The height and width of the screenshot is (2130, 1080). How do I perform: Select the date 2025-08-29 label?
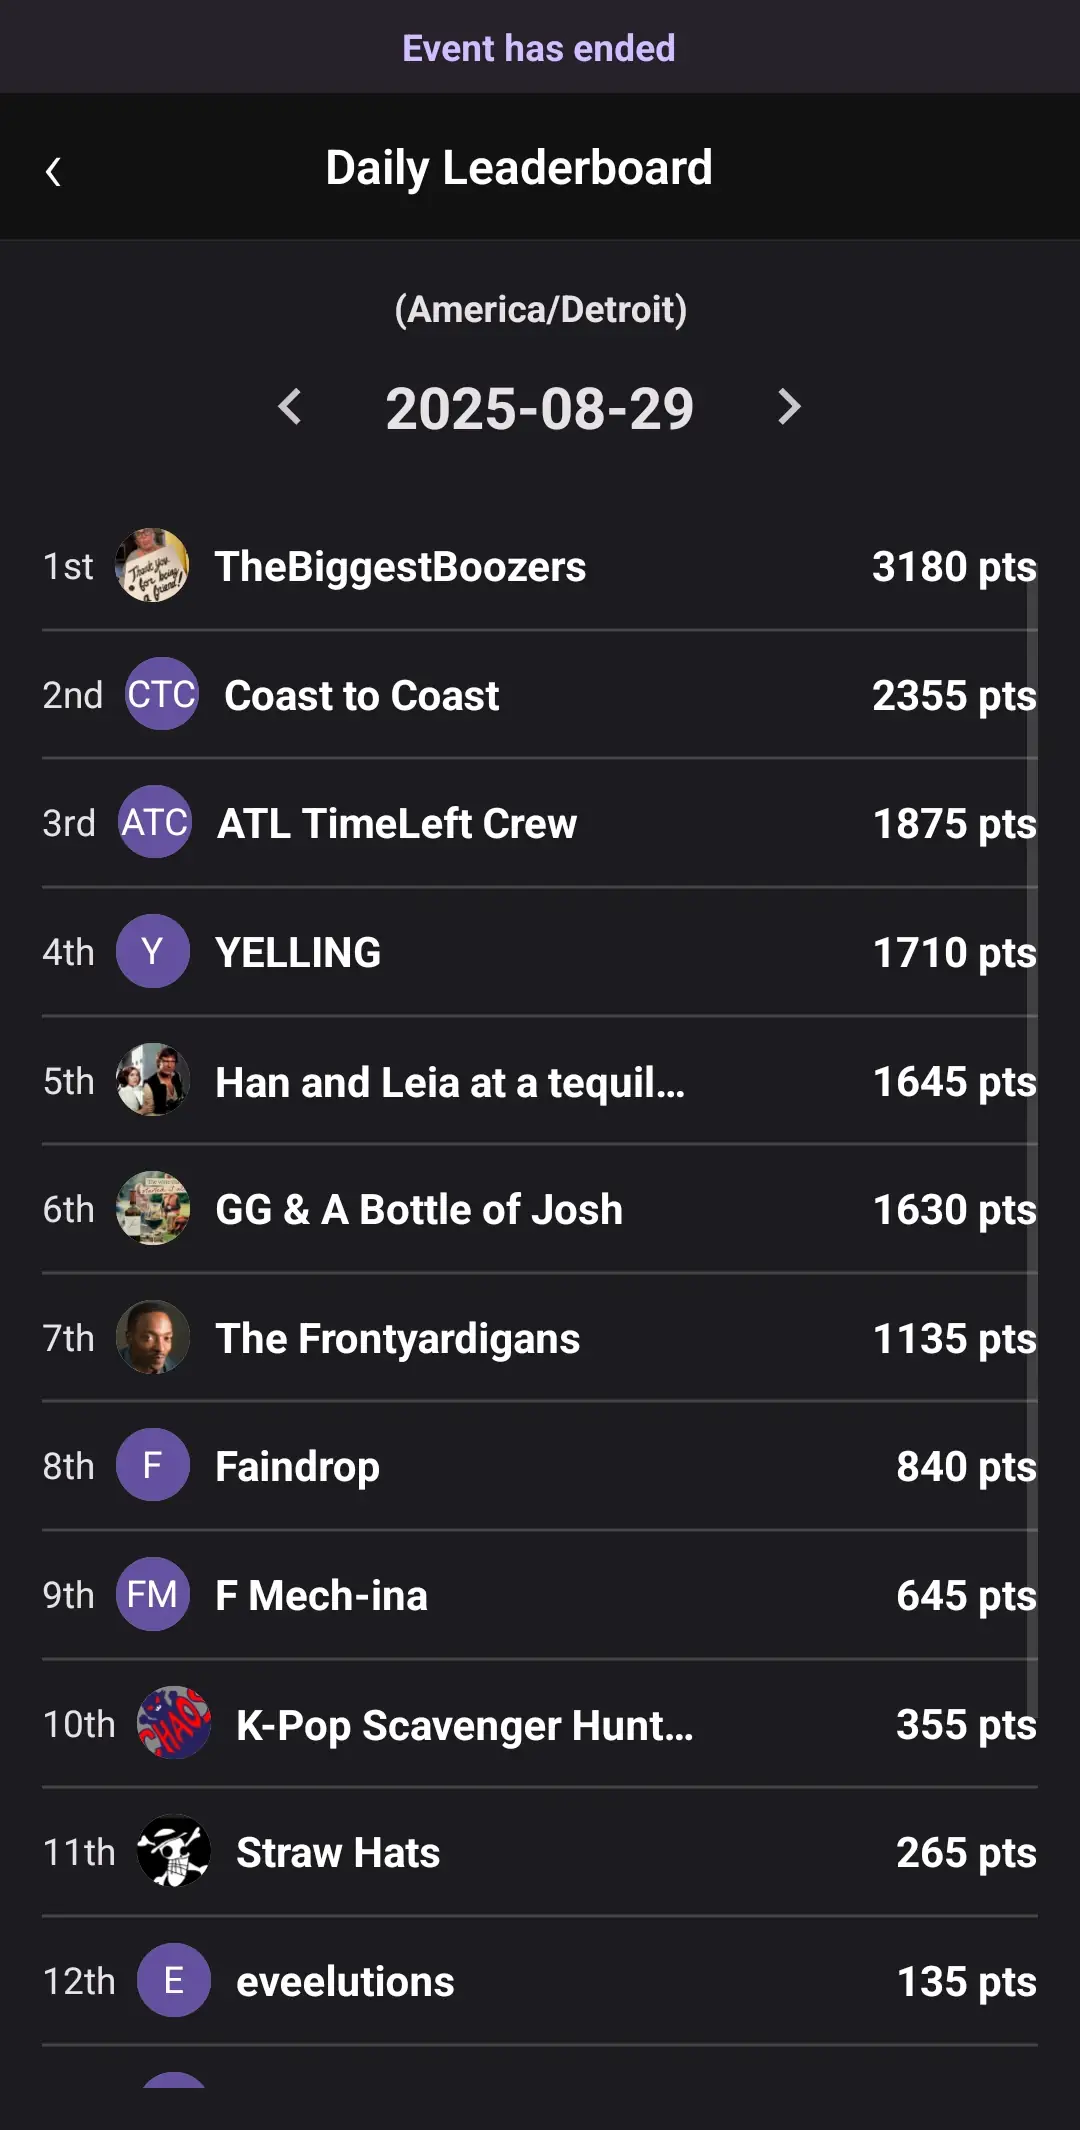(x=540, y=409)
